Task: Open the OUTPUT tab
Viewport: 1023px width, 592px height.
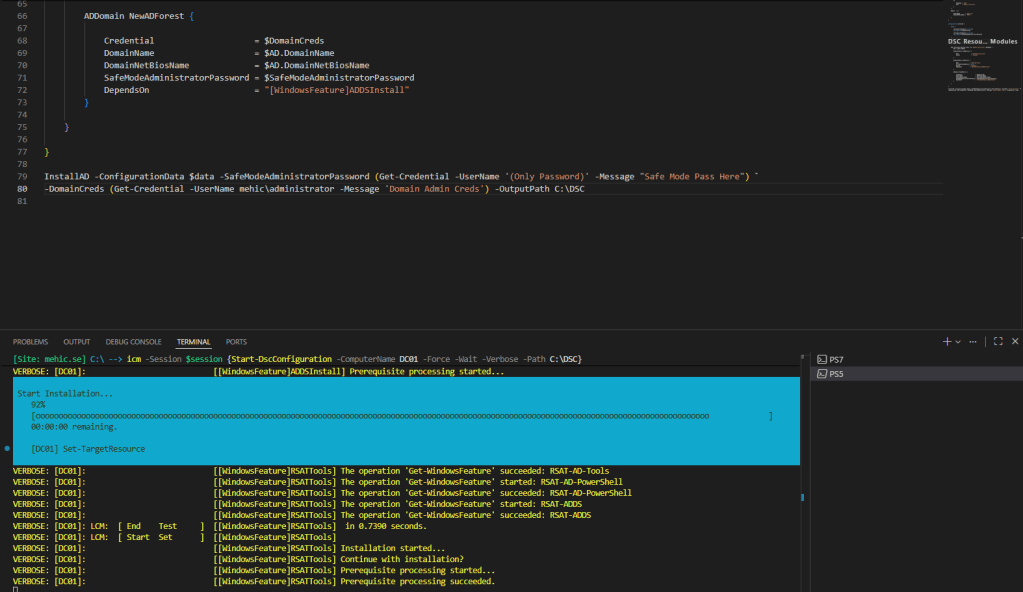Action: (77, 342)
